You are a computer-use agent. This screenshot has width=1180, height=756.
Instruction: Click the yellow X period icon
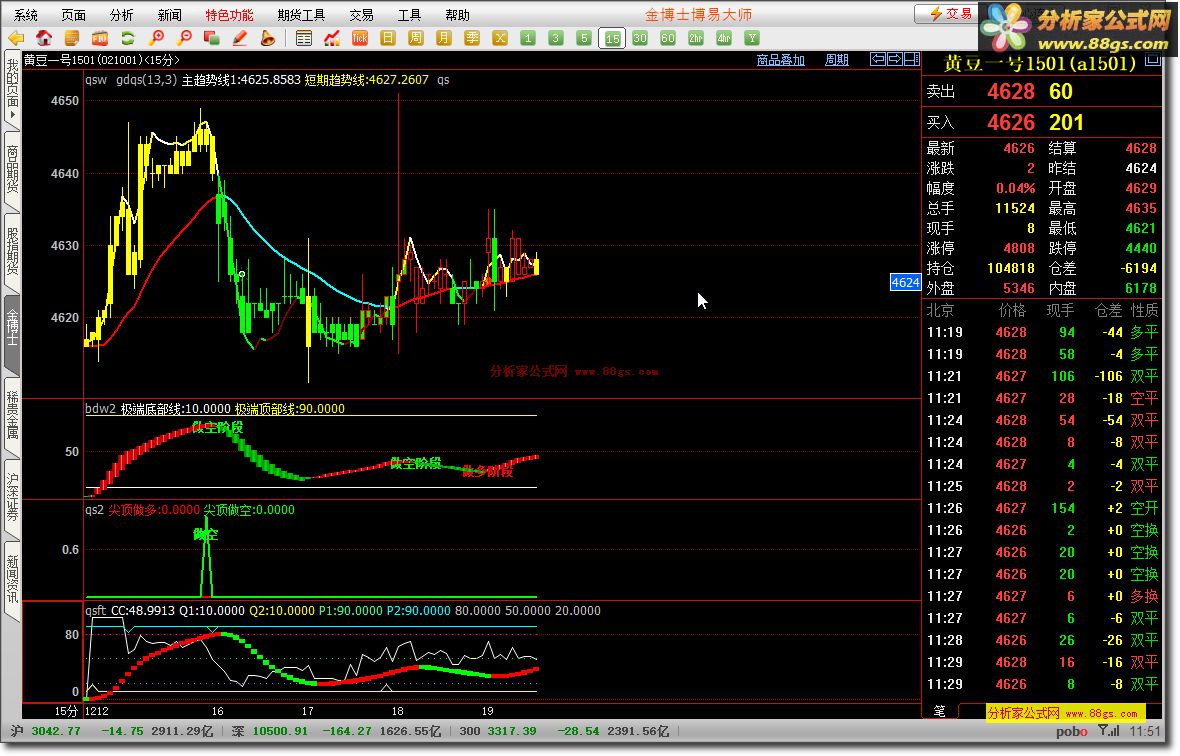coord(500,38)
